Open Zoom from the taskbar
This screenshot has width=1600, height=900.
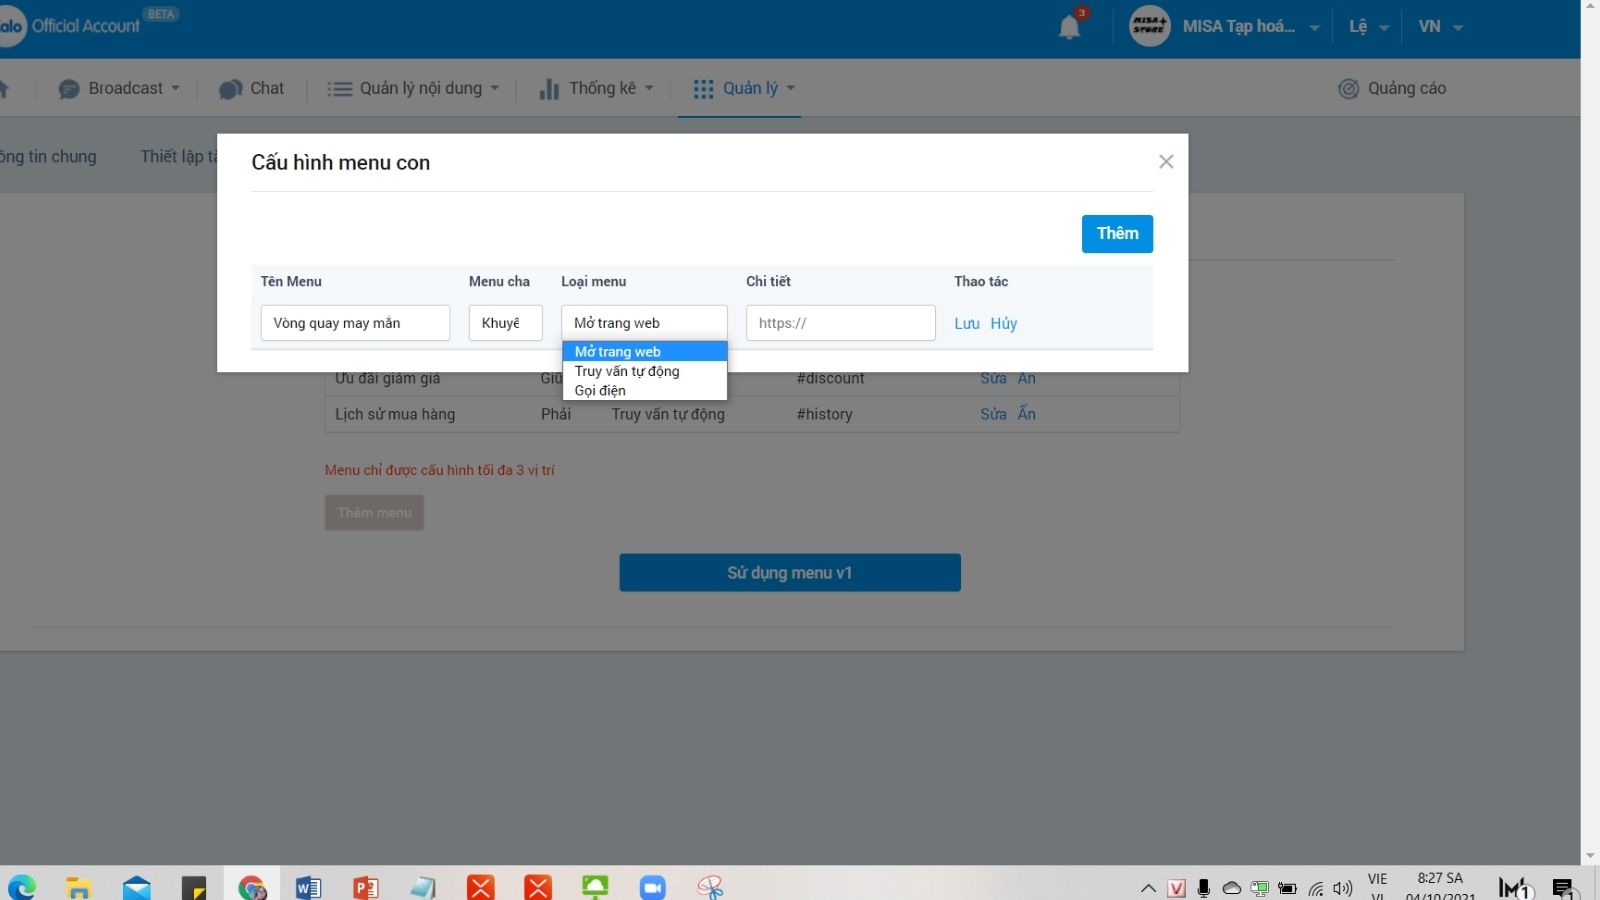652,887
